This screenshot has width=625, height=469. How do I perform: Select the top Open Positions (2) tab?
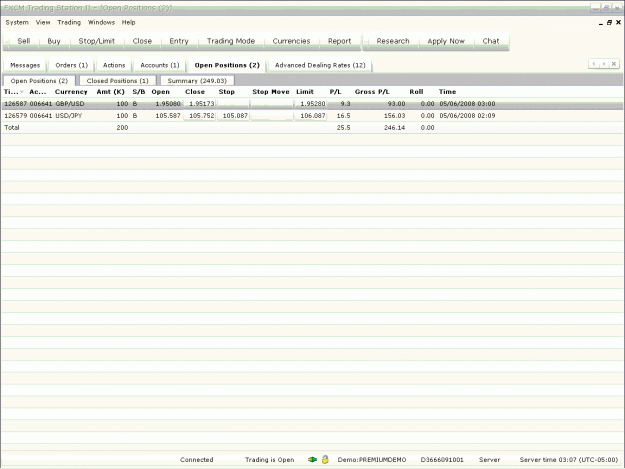tap(227, 65)
